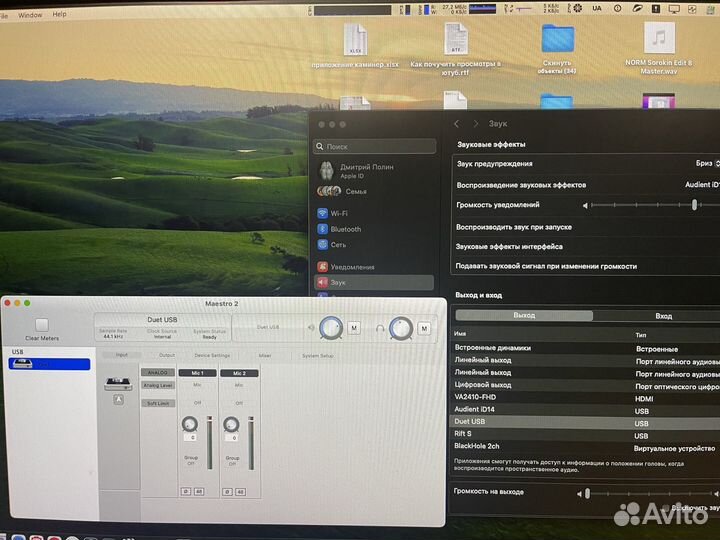Select NORM Sorokin Edit 8 Master.wav file
This screenshot has height=540, width=720.
[658, 48]
